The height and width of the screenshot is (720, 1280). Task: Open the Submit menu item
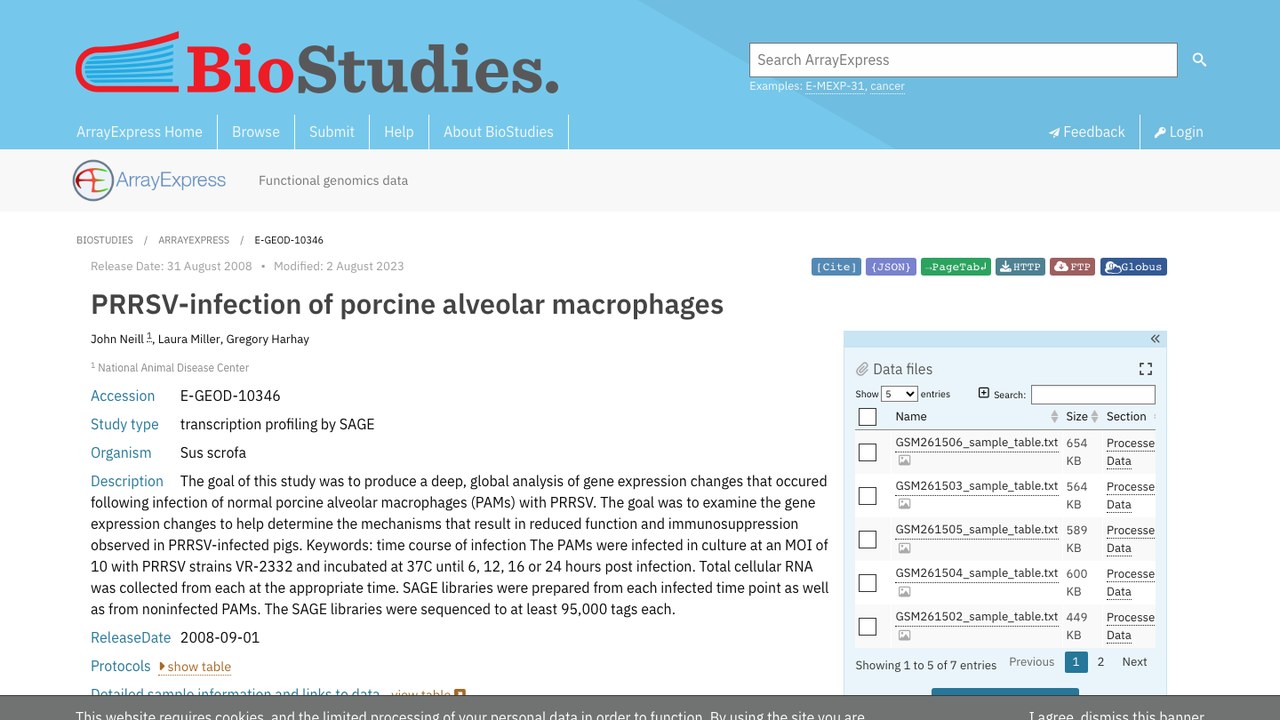point(332,132)
